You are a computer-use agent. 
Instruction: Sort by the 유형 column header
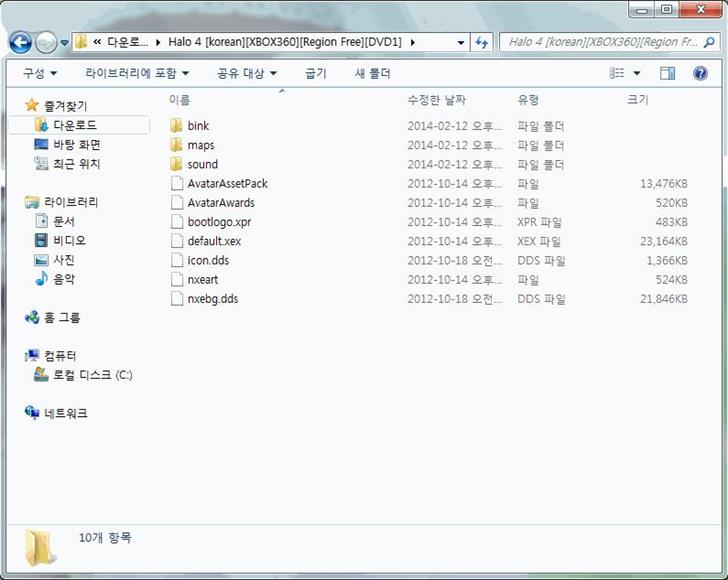[x=528, y=100]
